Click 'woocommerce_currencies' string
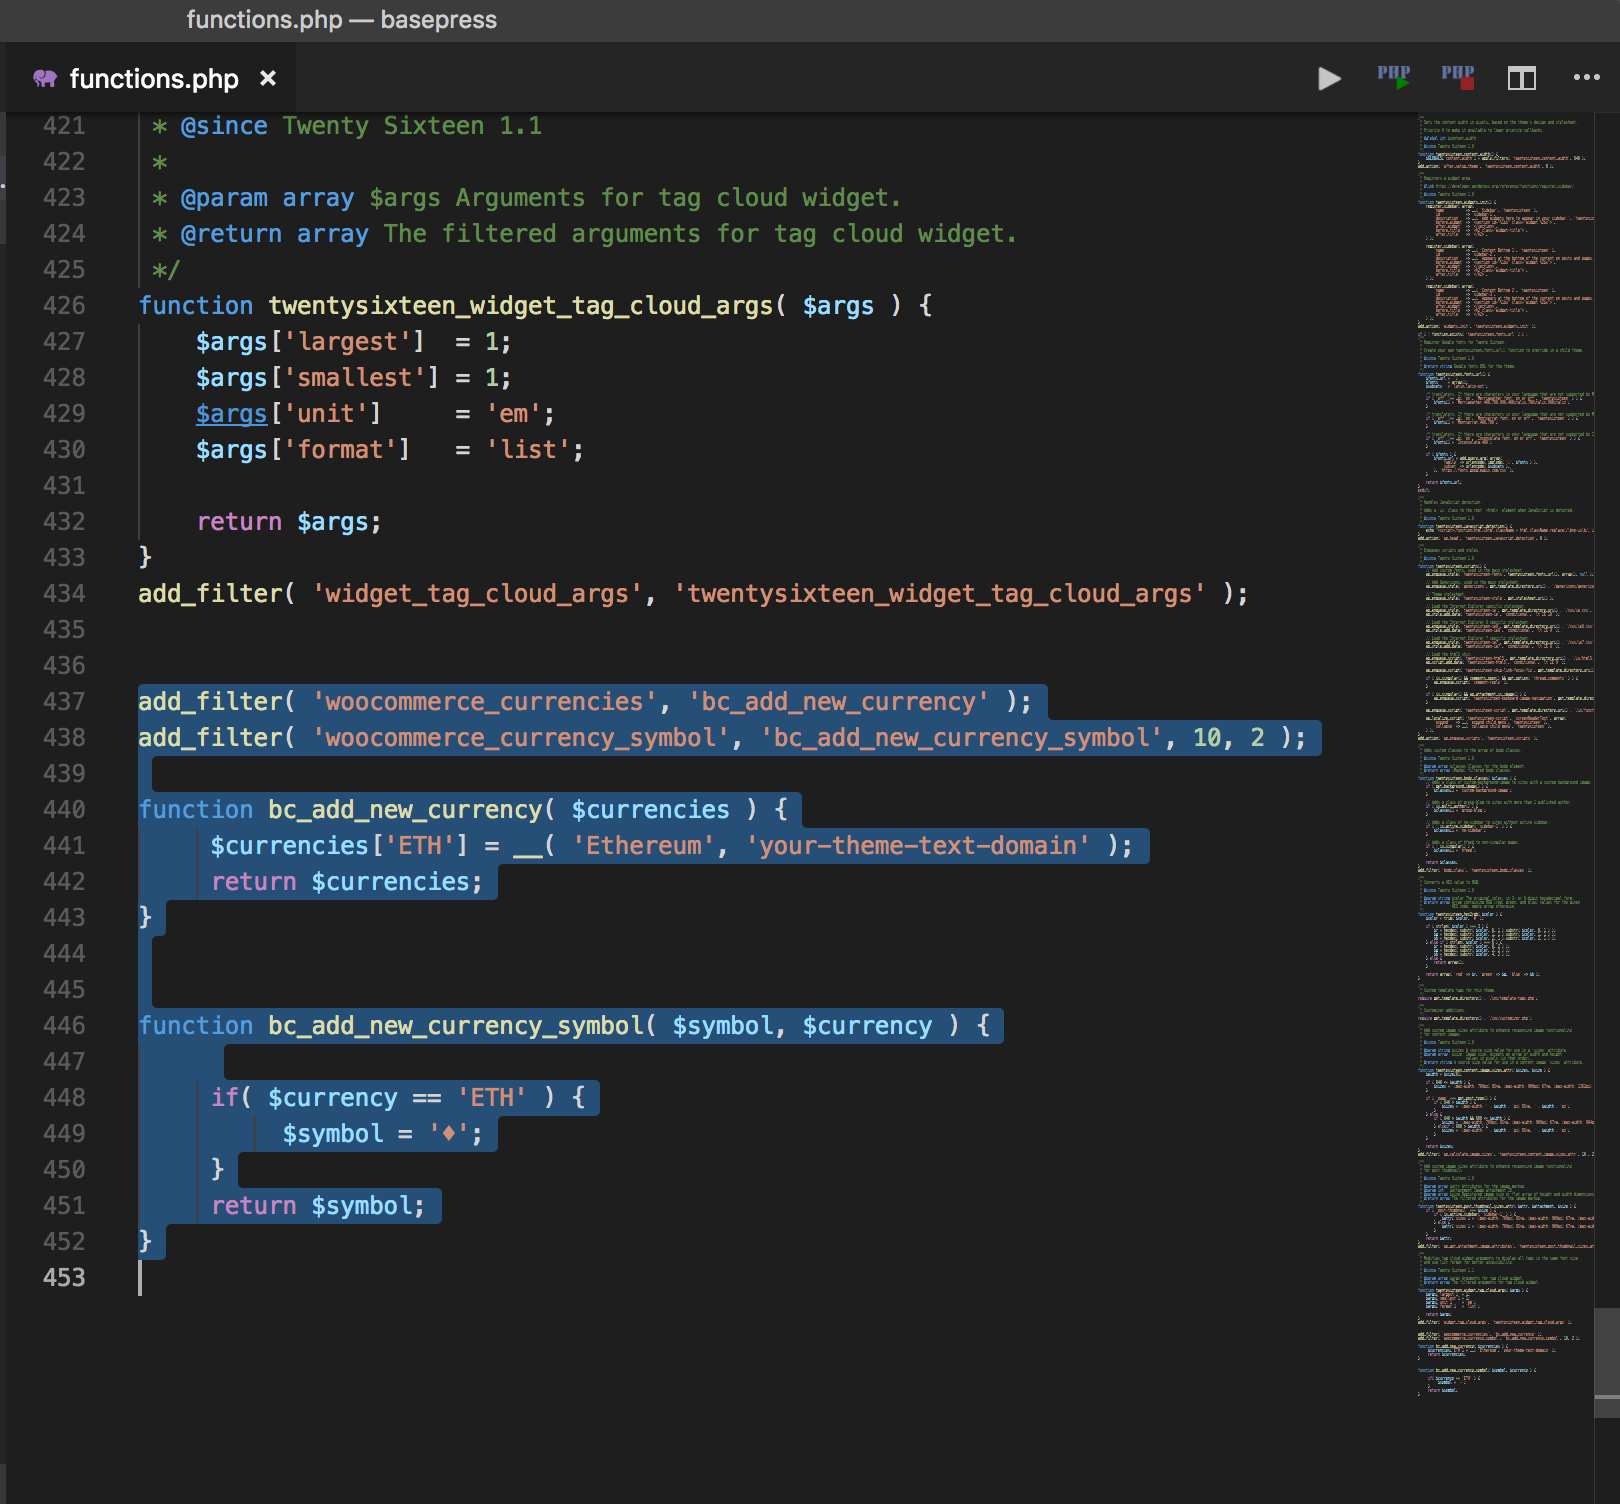 485,702
